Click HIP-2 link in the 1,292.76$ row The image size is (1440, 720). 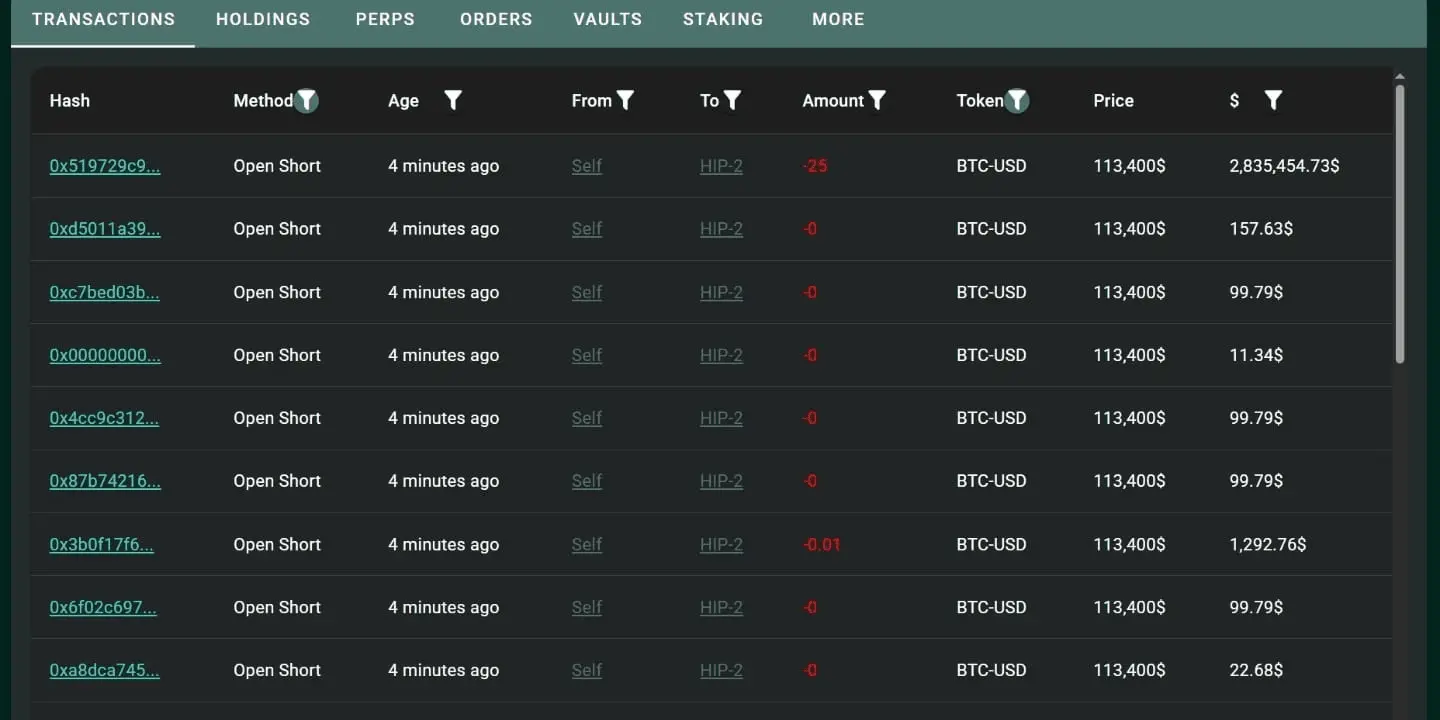(x=721, y=545)
